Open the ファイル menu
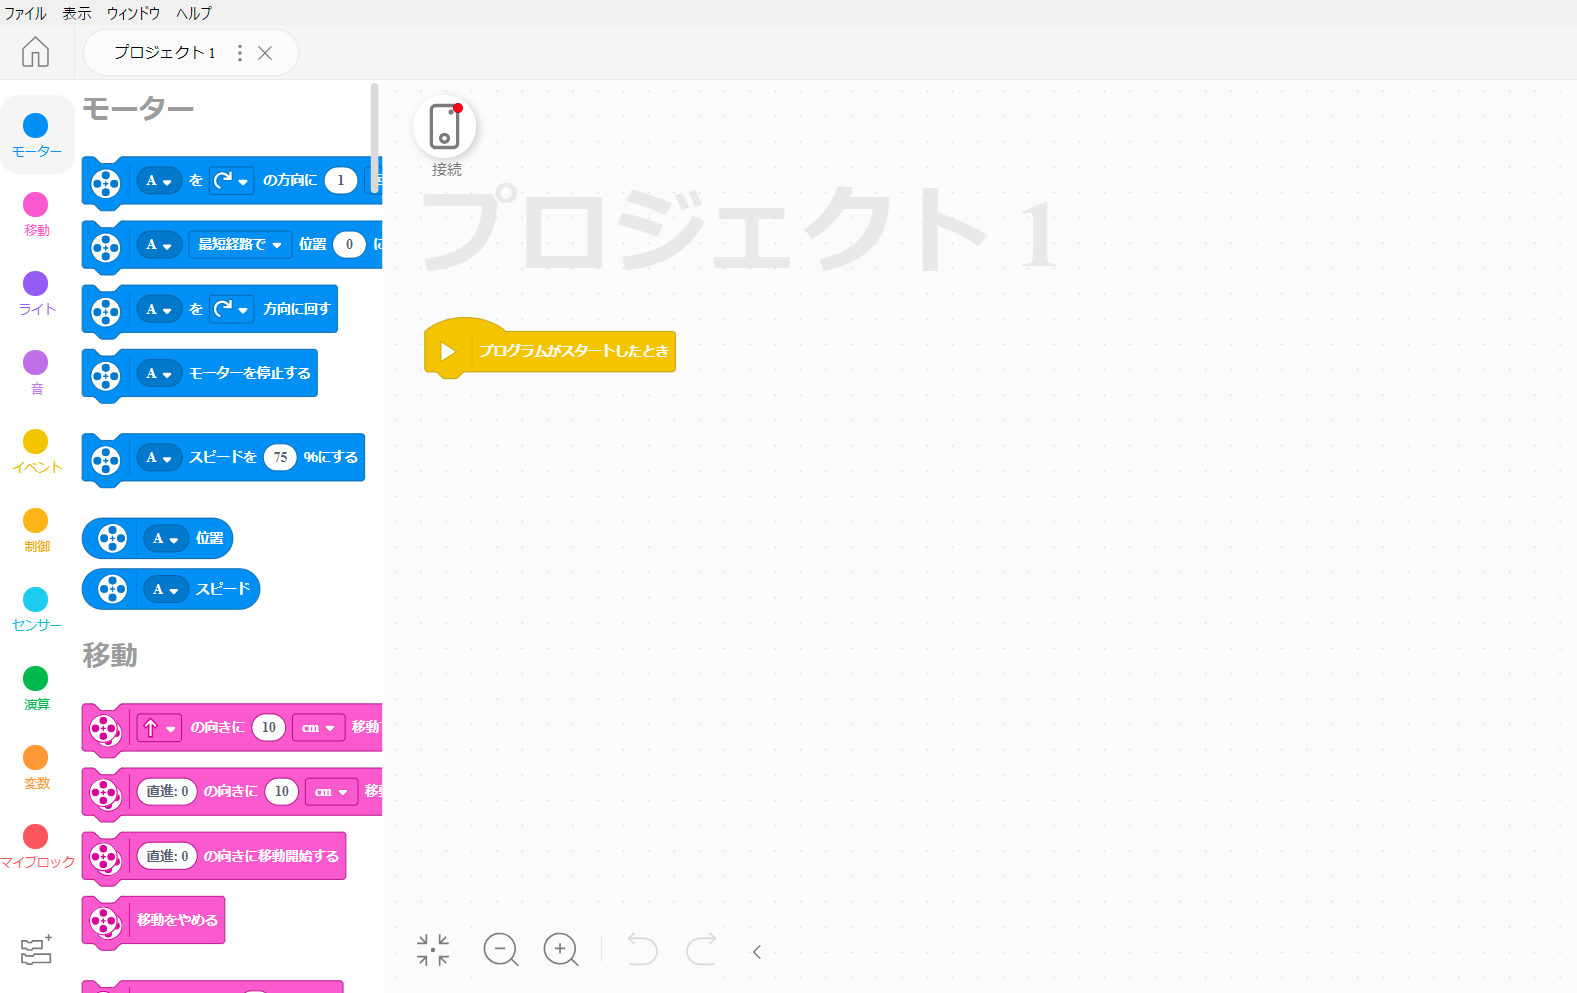The width and height of the screenshot is (1577, 993). 25,13
